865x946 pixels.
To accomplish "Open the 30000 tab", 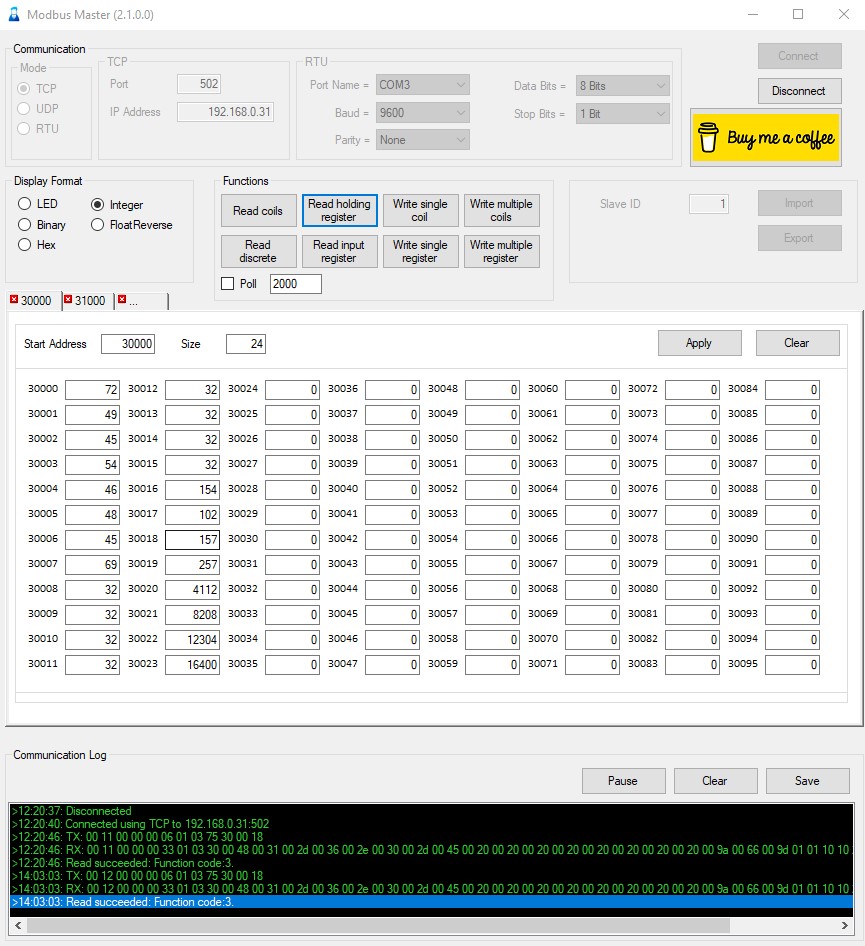I will [x=36, y=301].
